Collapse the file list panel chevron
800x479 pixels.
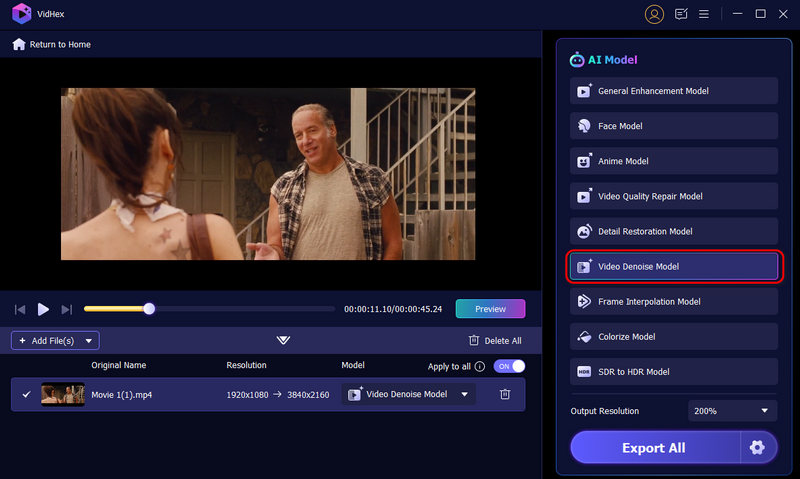click(x=283, y=340)
